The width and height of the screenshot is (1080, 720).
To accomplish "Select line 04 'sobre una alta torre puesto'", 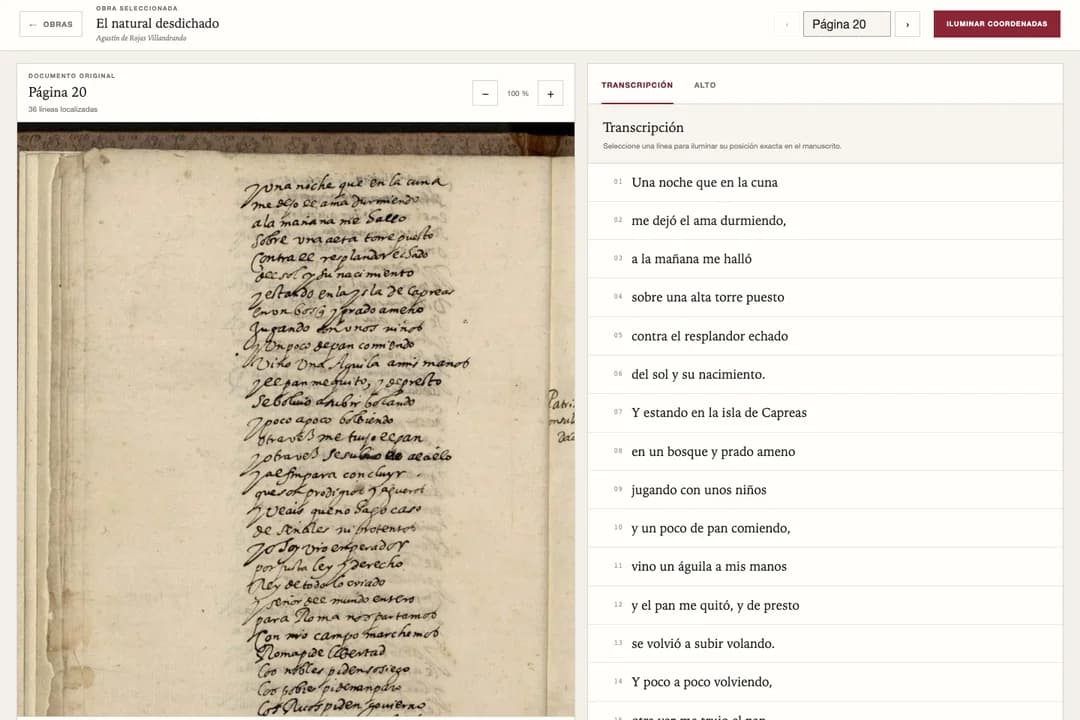I will pos(825,298).
